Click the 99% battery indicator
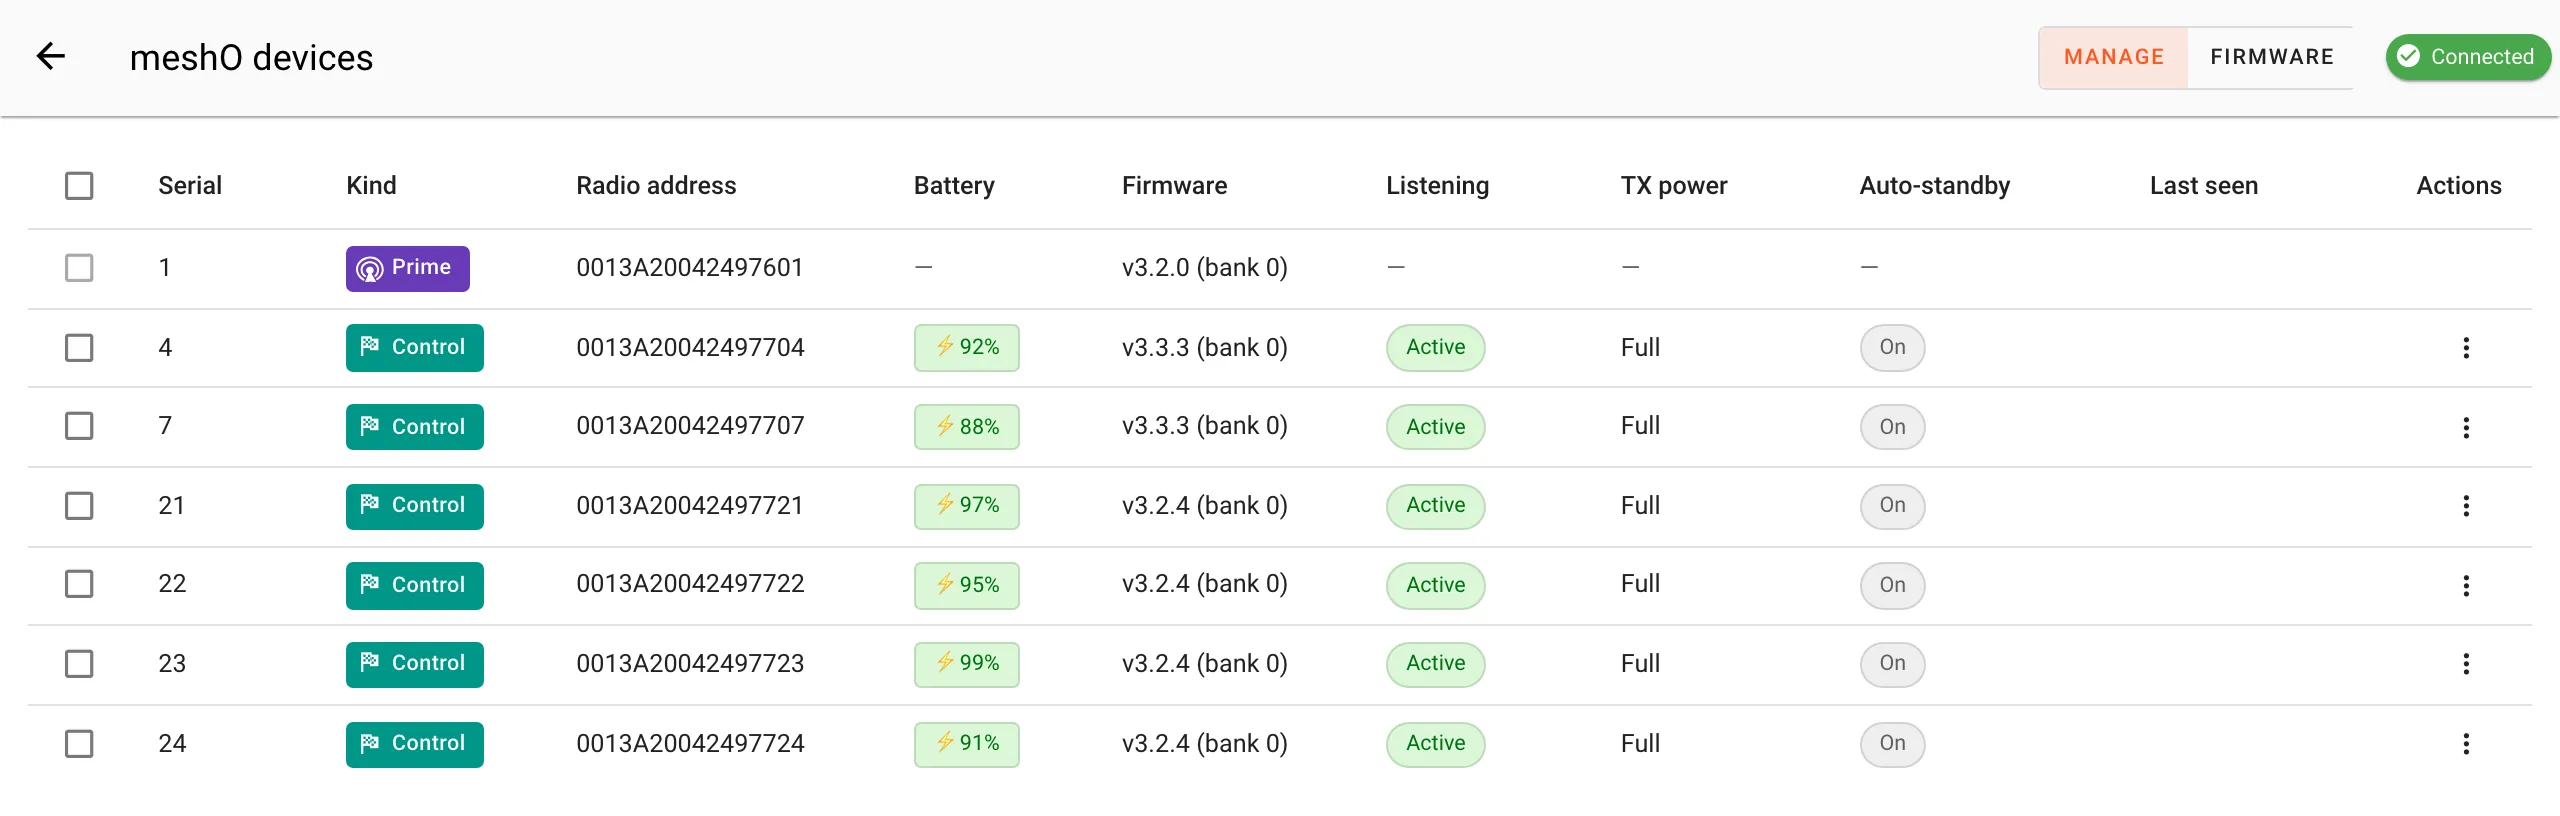Image resolution: width=2560 pixels, height=816 pixels. pyautogui.click(x=967, y=664)
